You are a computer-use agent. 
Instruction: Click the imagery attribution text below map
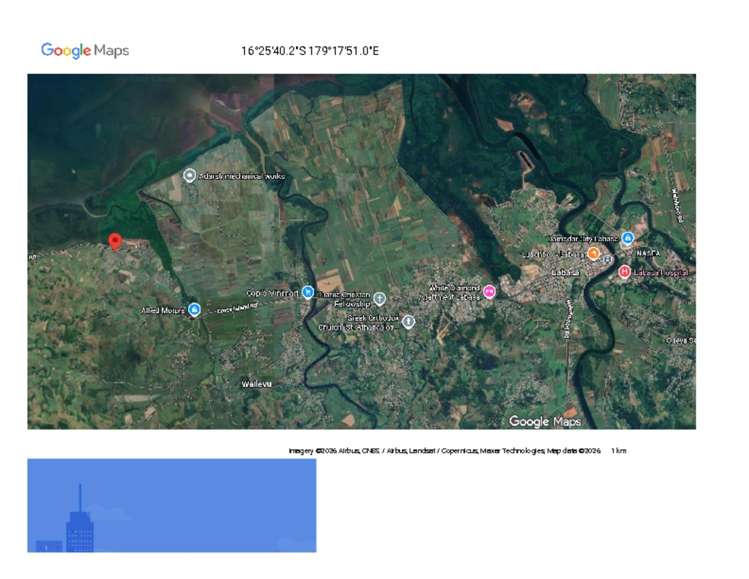point(445,450)
